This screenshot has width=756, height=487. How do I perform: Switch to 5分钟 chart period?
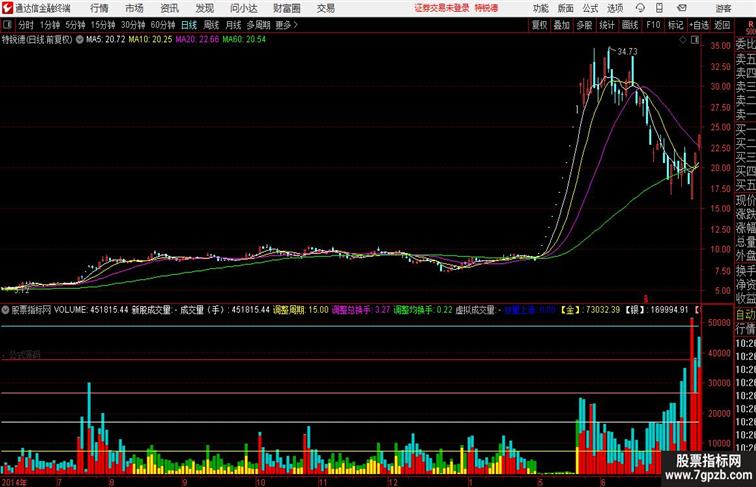(75, 25)
